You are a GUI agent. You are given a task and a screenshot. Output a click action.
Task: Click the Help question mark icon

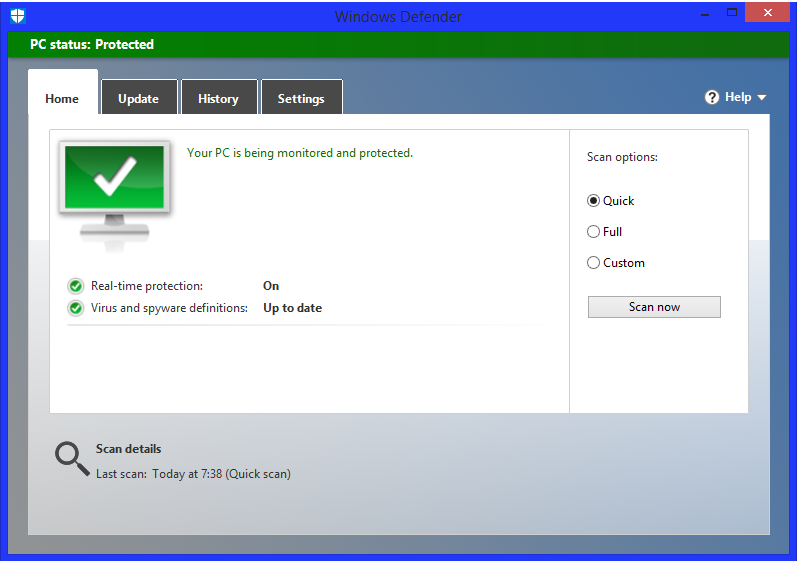[x=712, y=97]
